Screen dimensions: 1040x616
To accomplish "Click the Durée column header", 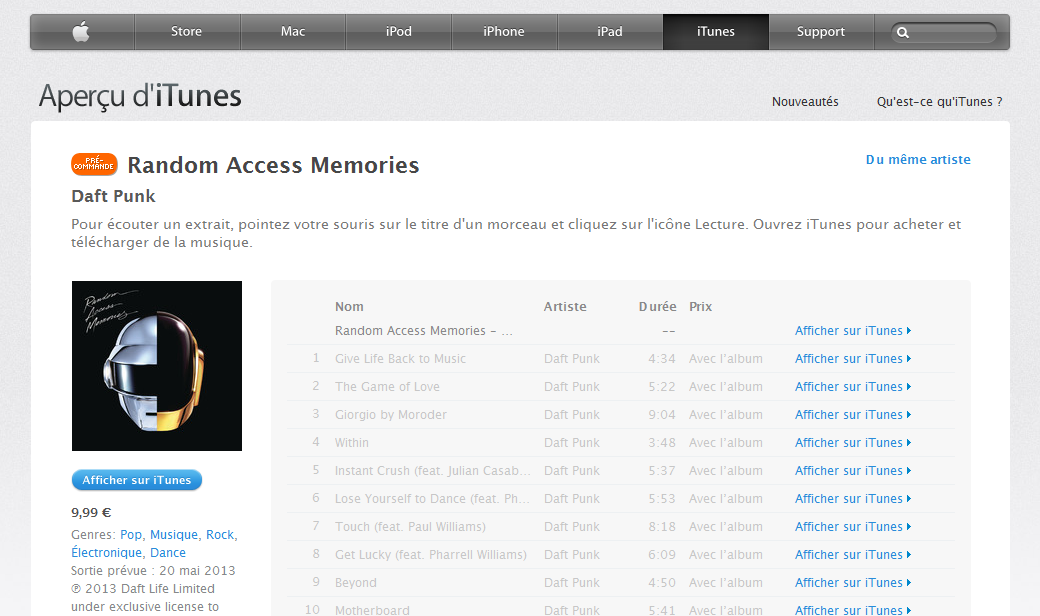I will click(x=657, y=306).
